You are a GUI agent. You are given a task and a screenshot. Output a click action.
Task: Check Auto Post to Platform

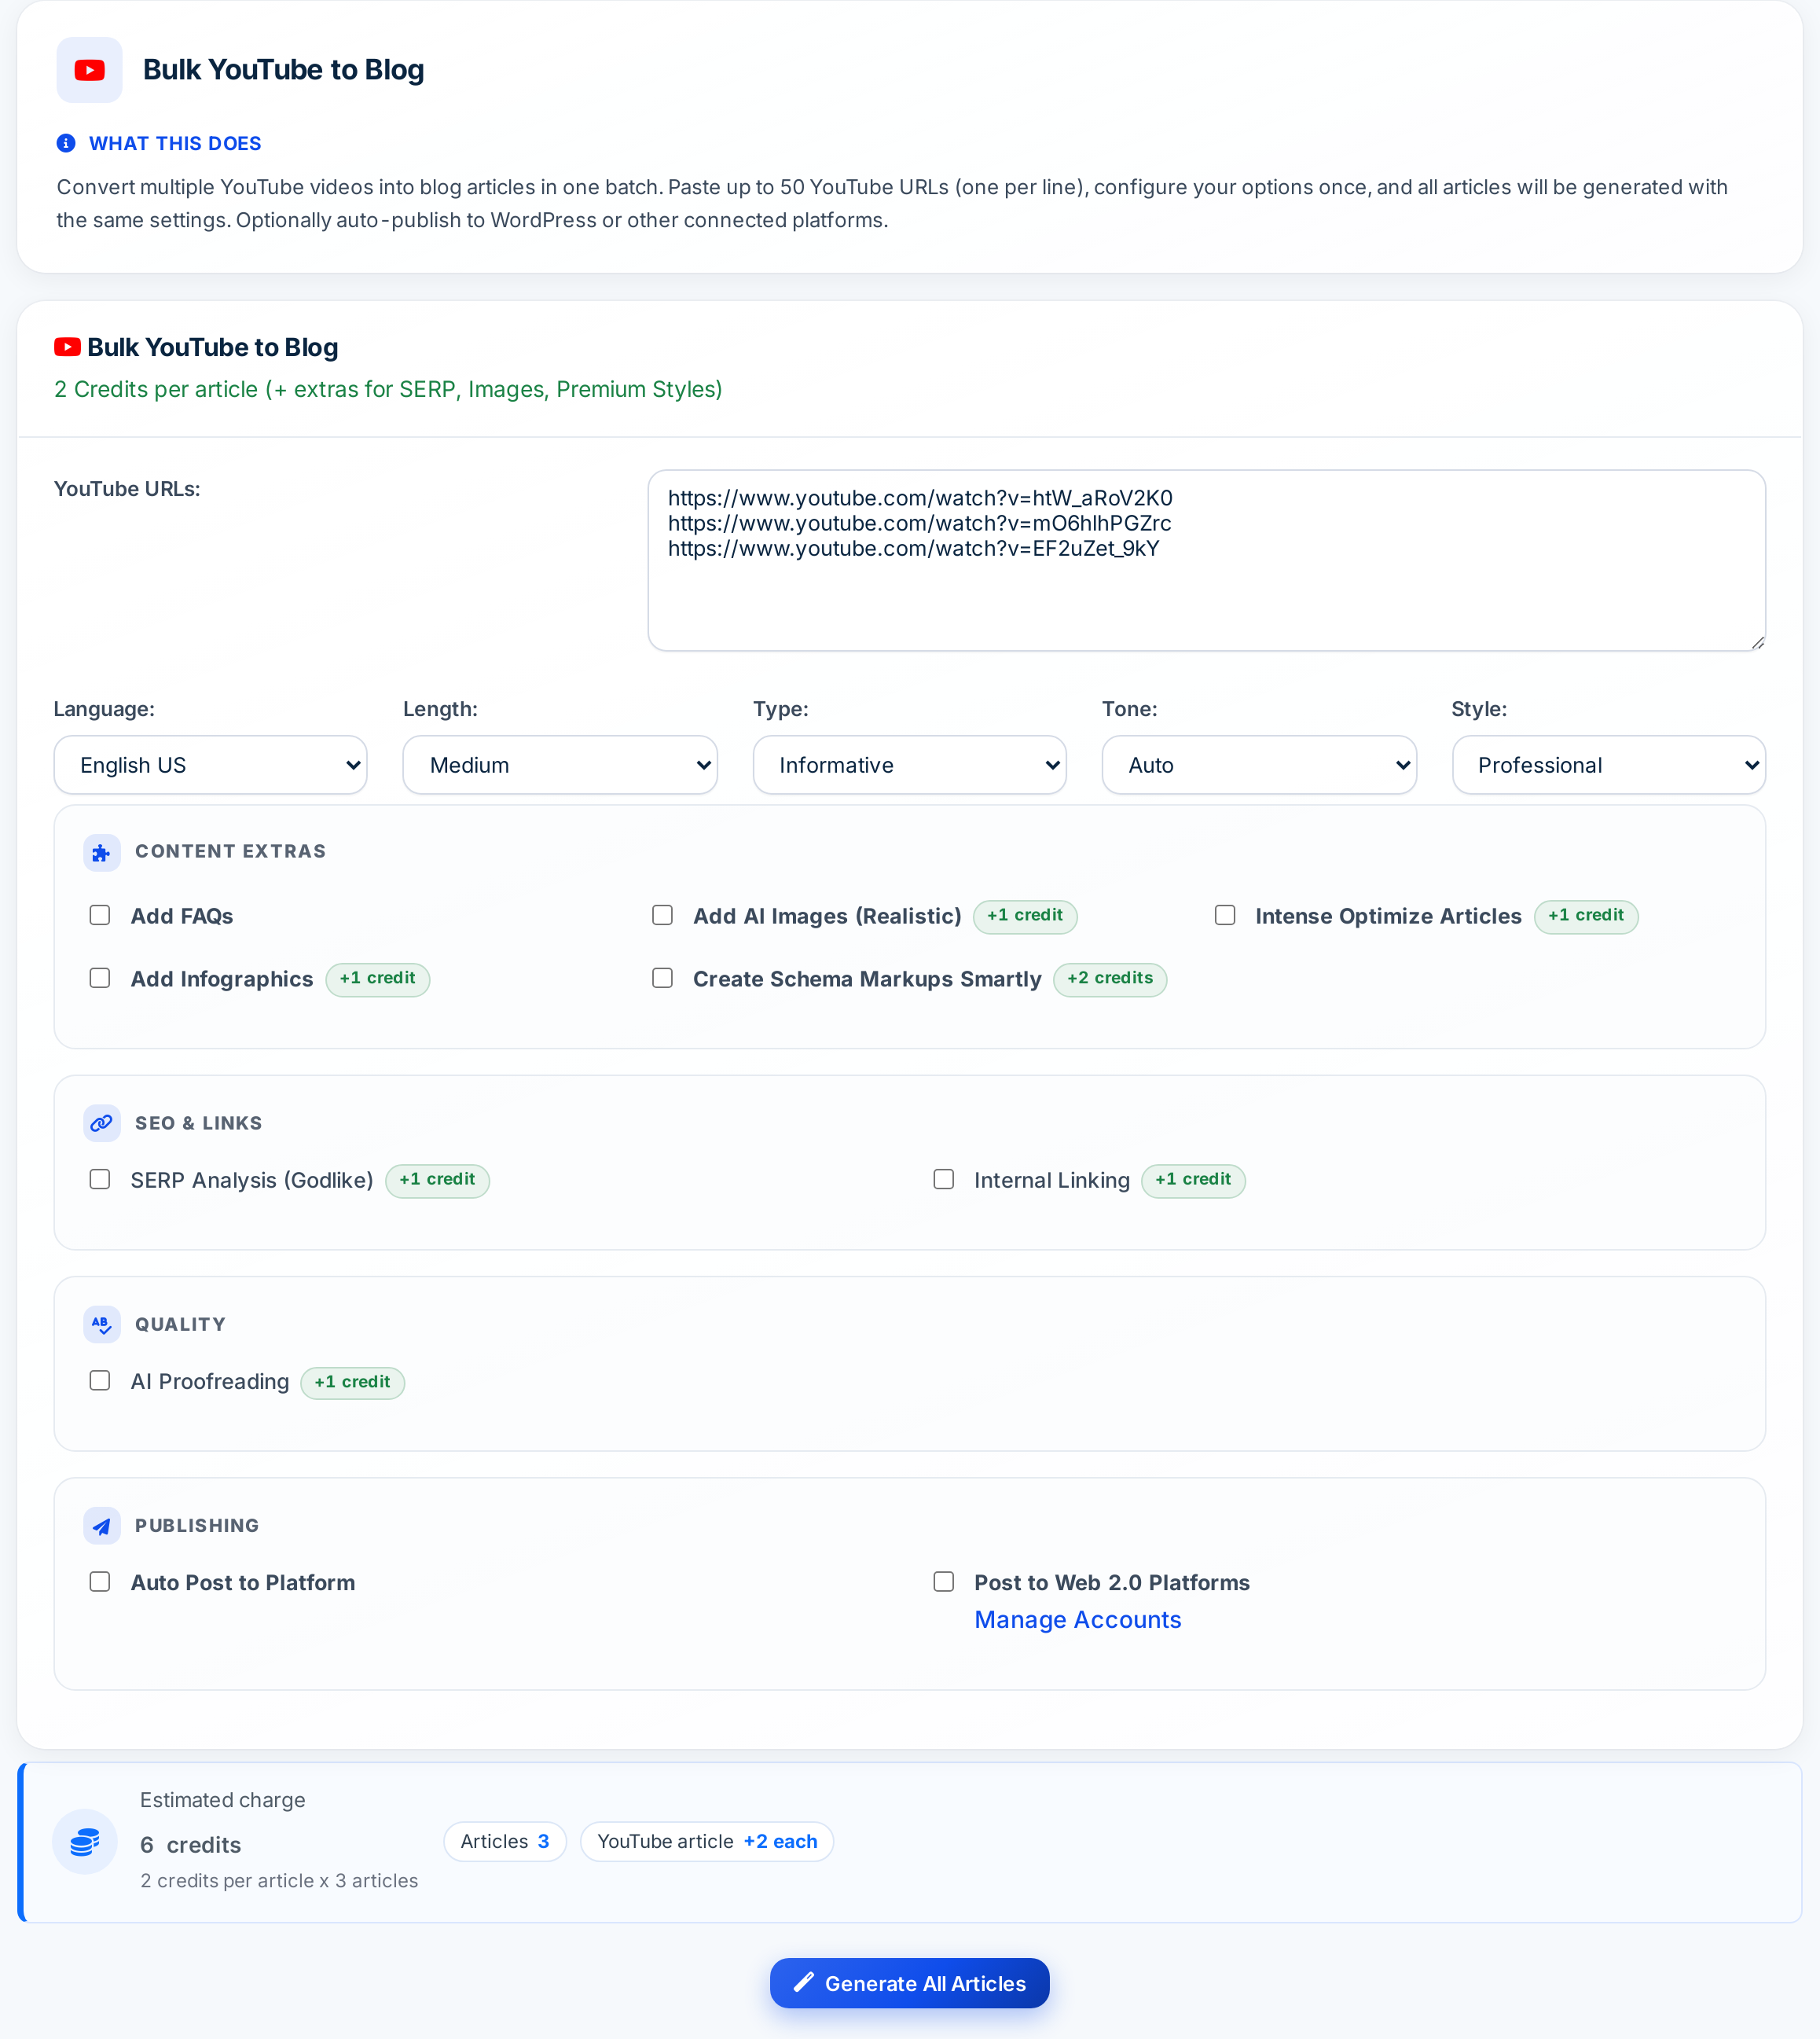(x=100, y=1581)
